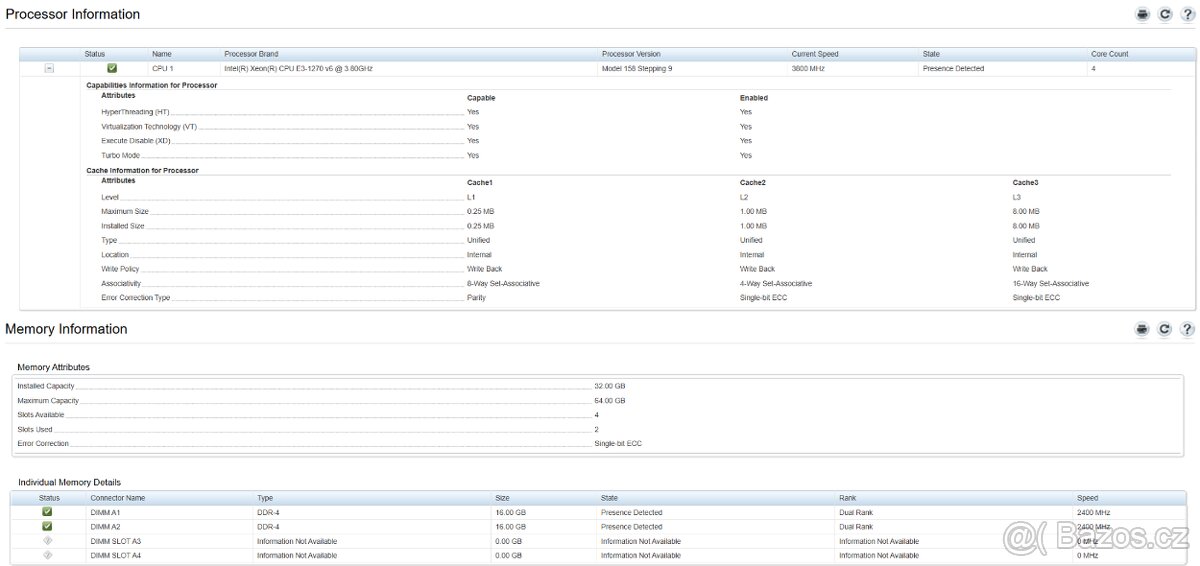Click the Error Correction Type attribute label
Viewport: 1200px width, 566px height.
136,298
